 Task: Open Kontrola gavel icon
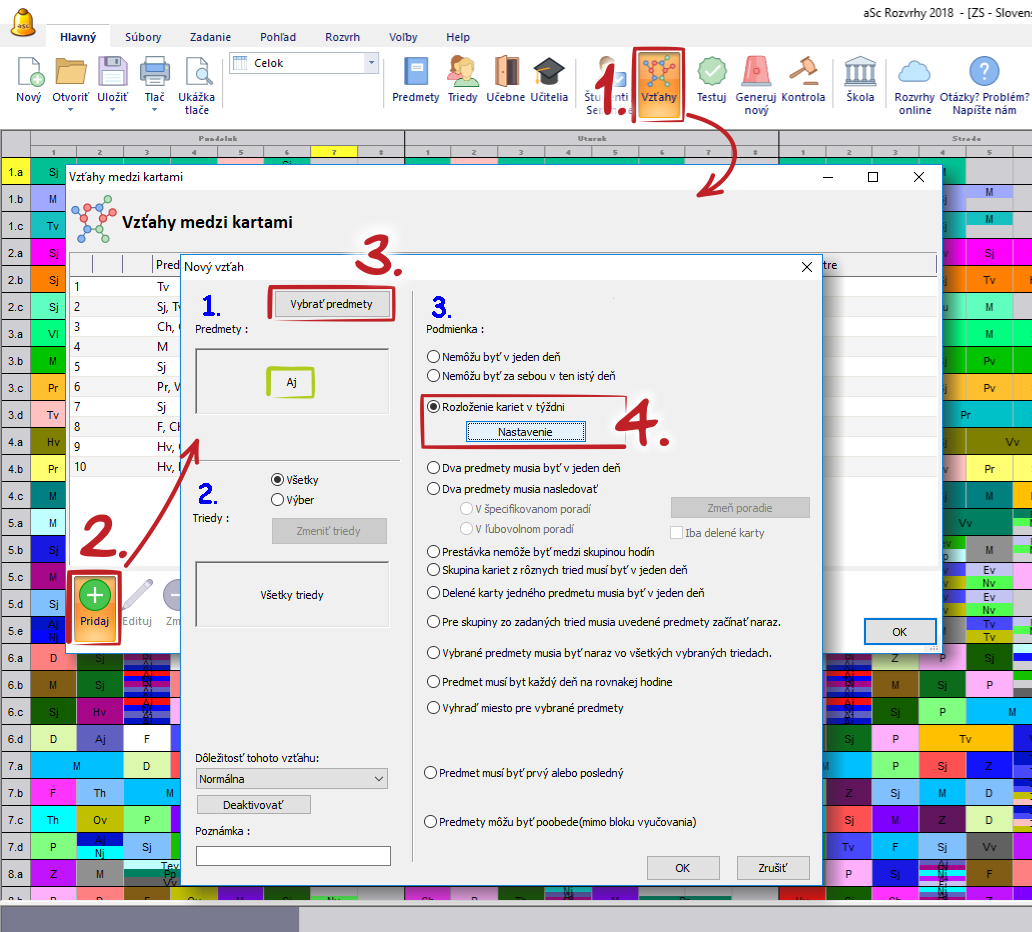[802, 73]
